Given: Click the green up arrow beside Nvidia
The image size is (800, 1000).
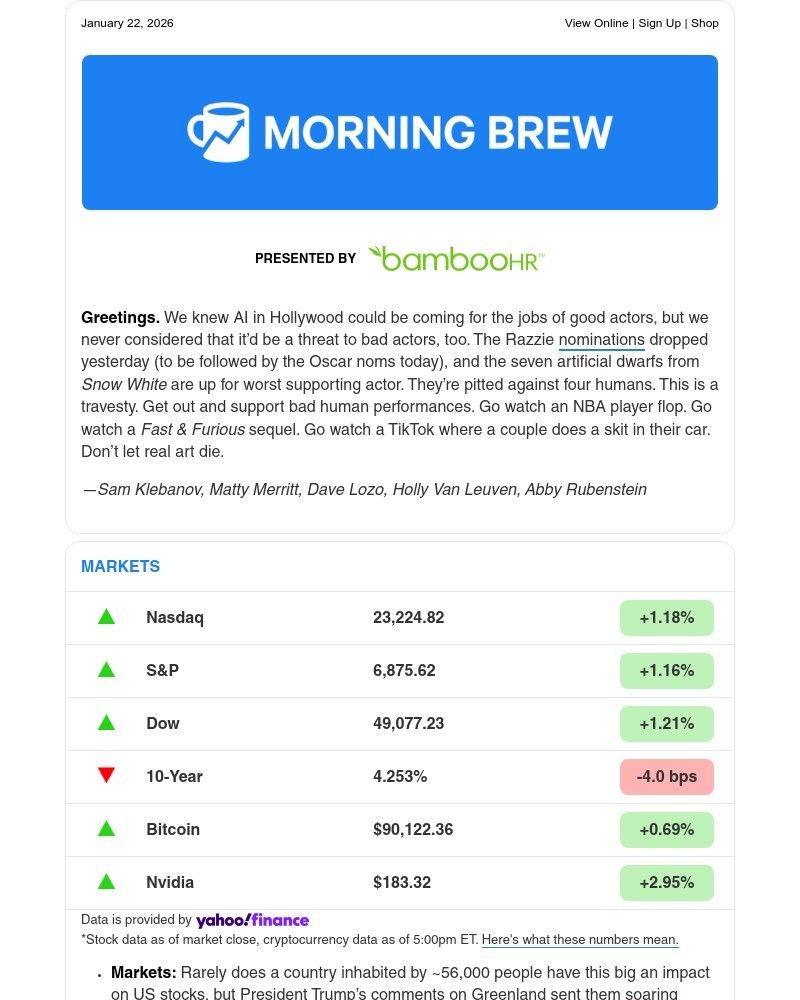Looking at the screenshot, I should (107, 882).
